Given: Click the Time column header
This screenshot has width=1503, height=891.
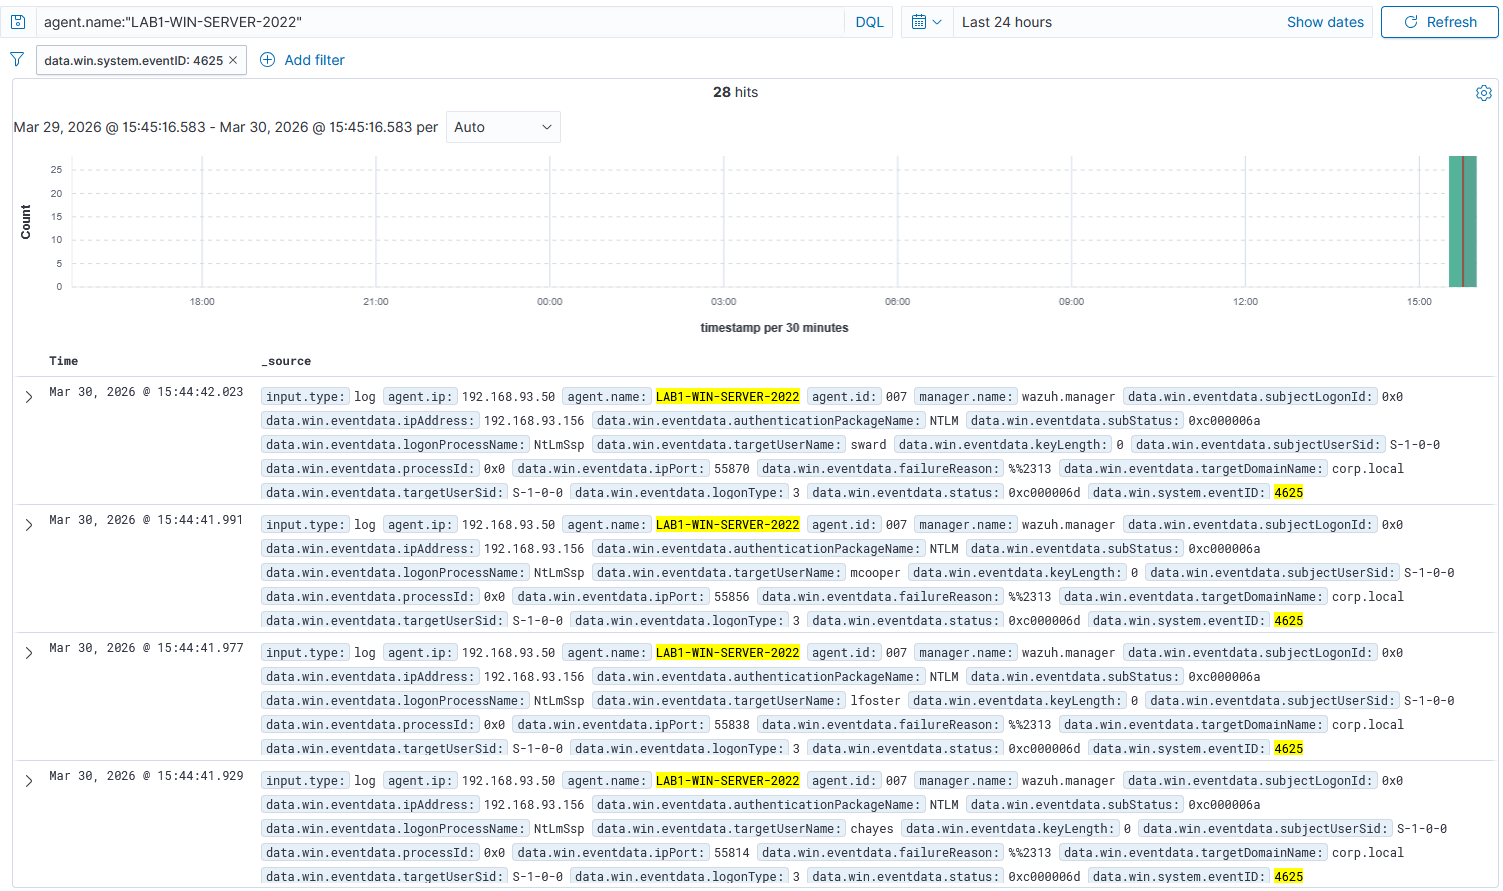Looking at the screenshot, I should coord(64,361).
